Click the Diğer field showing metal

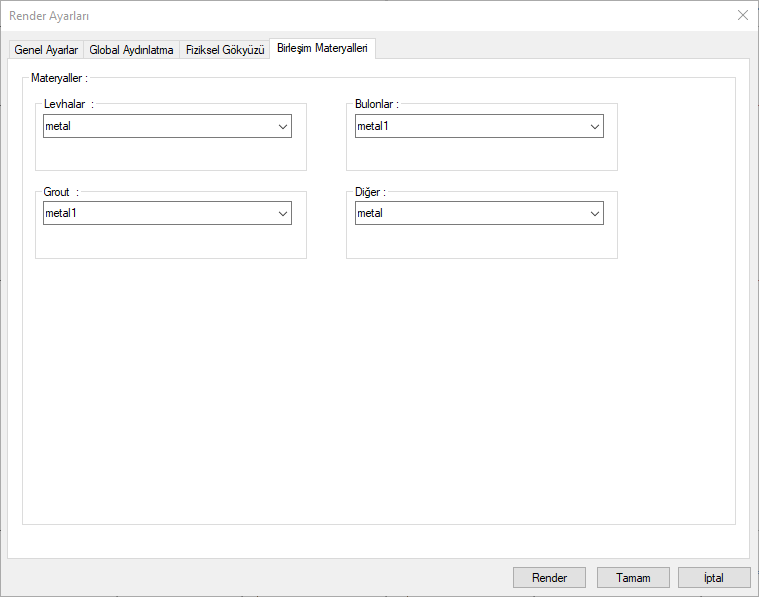pyautogui.click(x=467, y=213)
